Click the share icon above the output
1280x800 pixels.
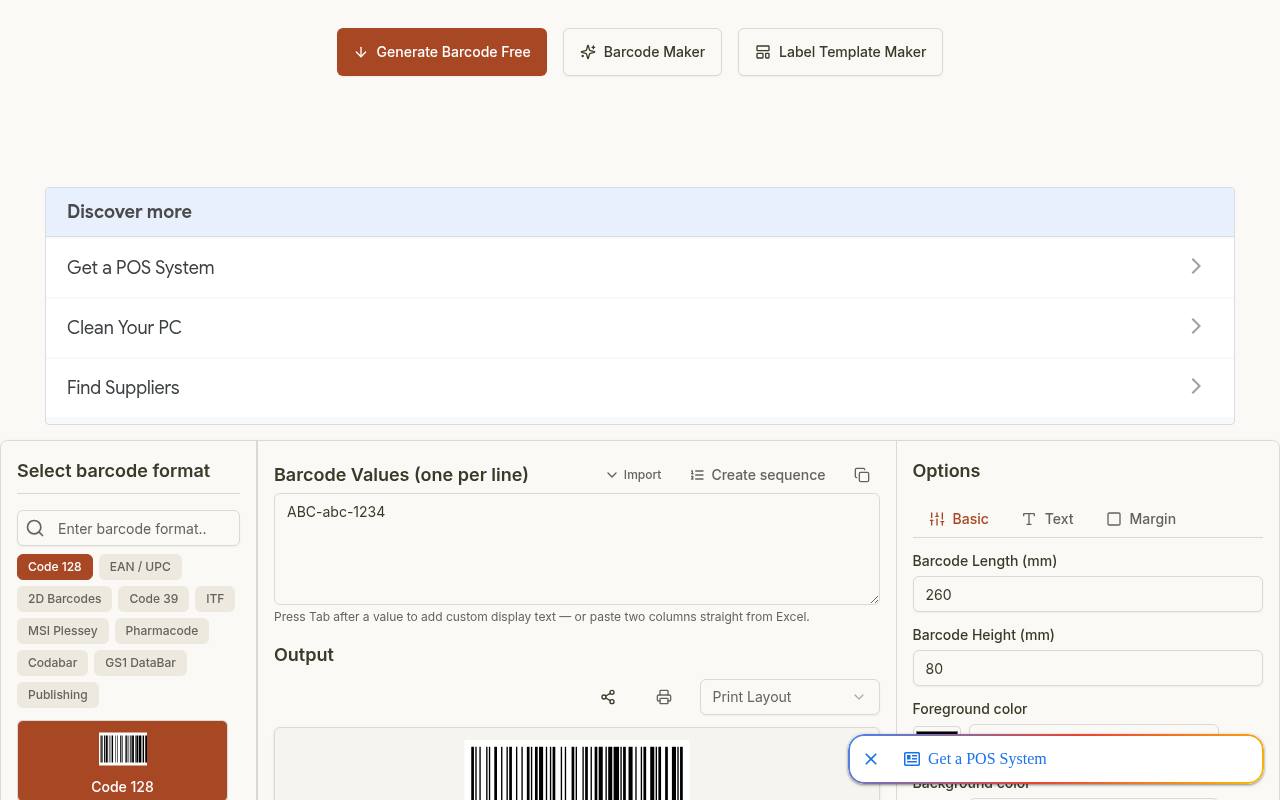click(x=608, y=697)
